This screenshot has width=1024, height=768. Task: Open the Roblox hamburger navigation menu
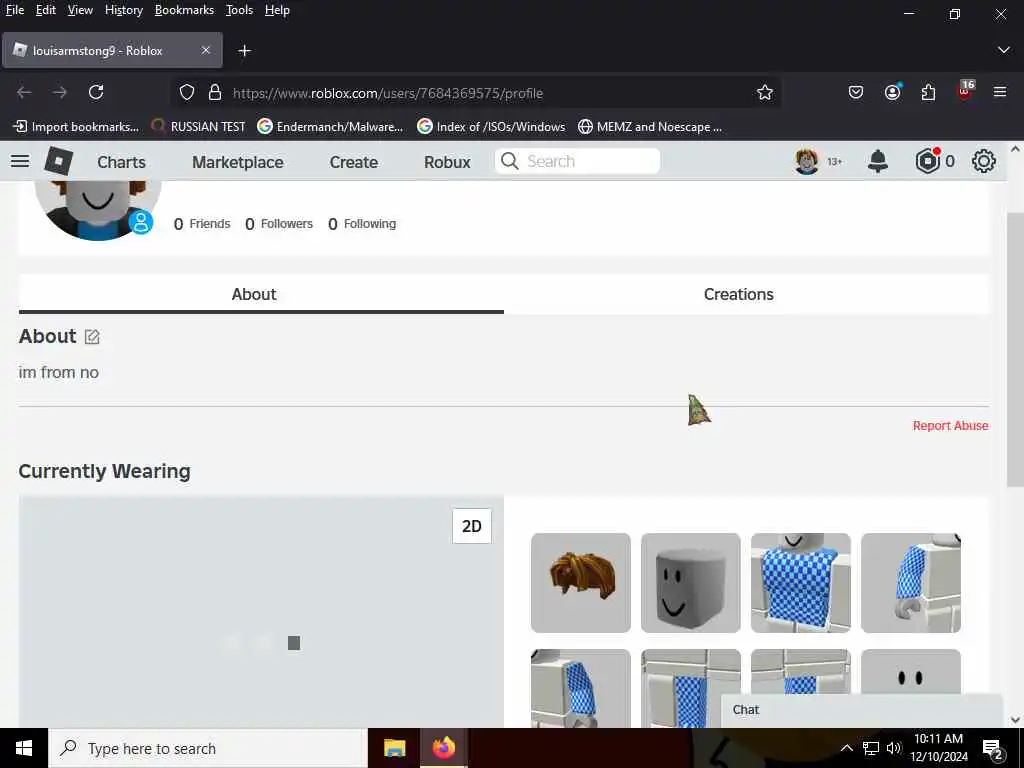(20, 161)
